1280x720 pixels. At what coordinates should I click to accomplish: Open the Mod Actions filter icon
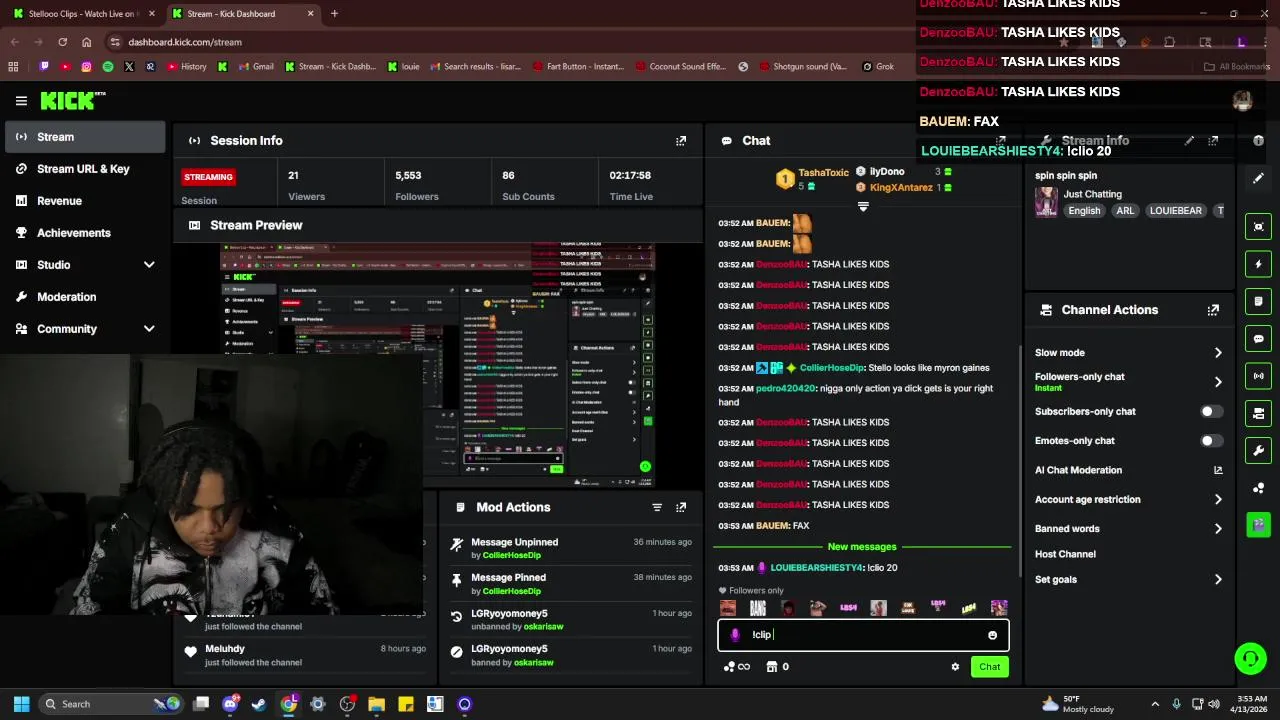[657, 507]
